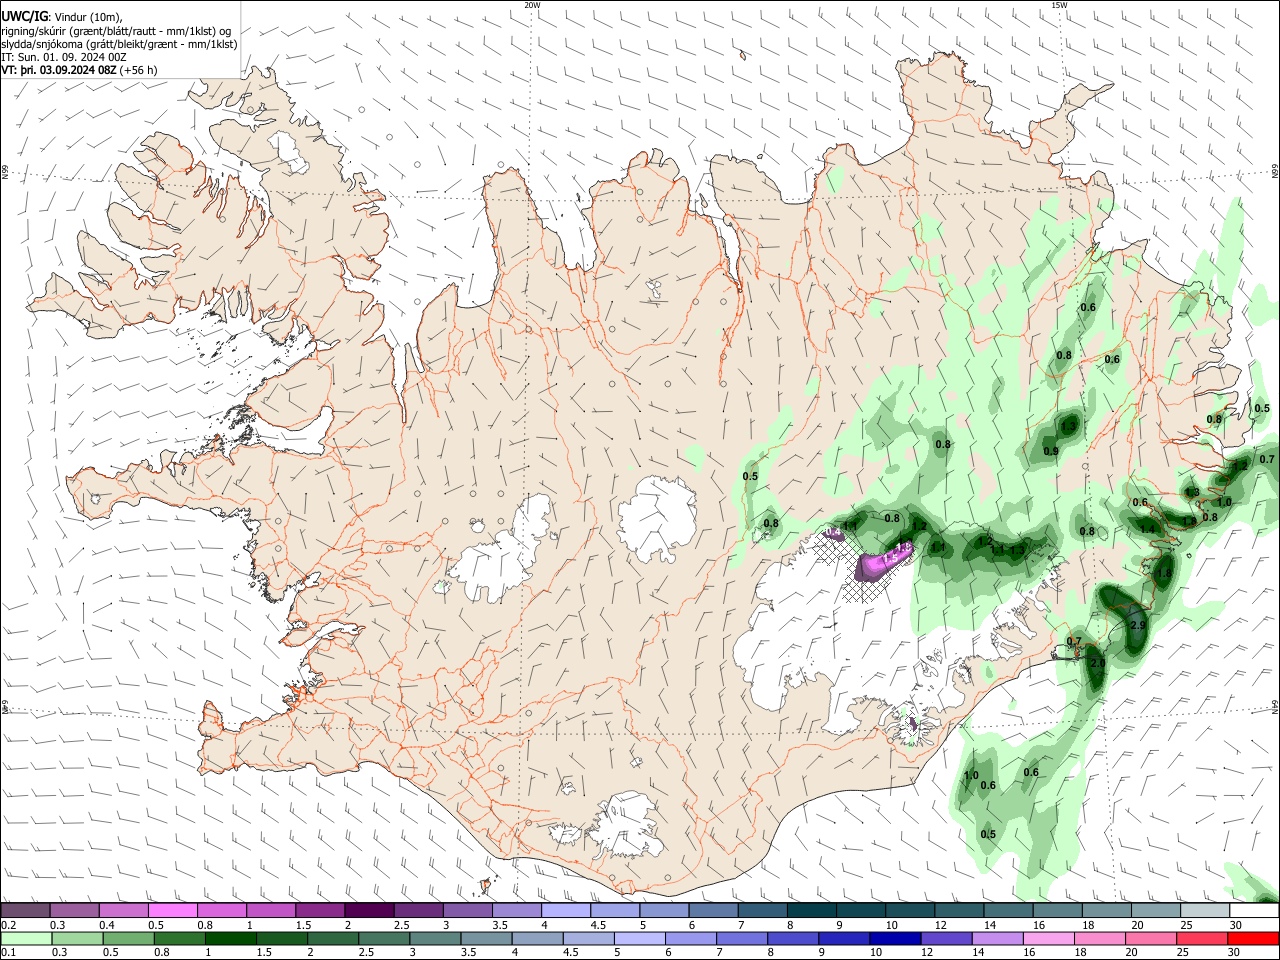Screen dimensions: 1280x960
Task: Pick the bright red lower swatch above 30
Action: (1254, 938)
